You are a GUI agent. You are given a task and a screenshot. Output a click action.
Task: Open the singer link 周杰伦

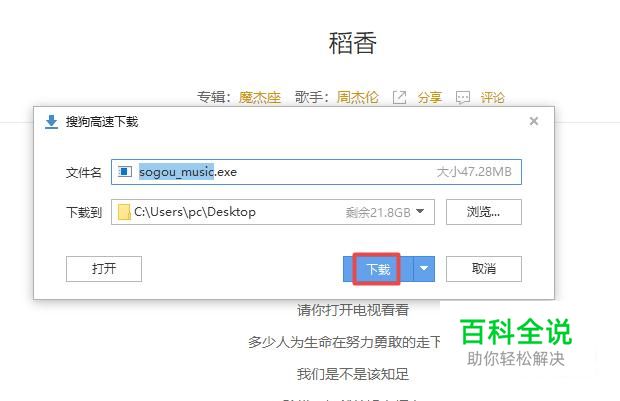coord(357,97)
